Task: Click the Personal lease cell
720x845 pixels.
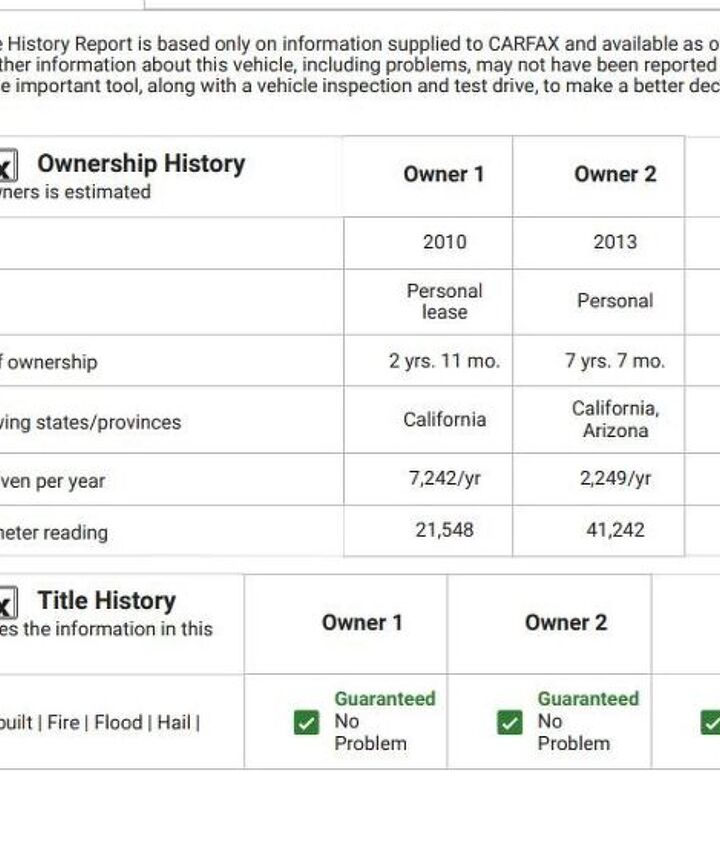Action: pyautogui.click(x=444, y=301)
